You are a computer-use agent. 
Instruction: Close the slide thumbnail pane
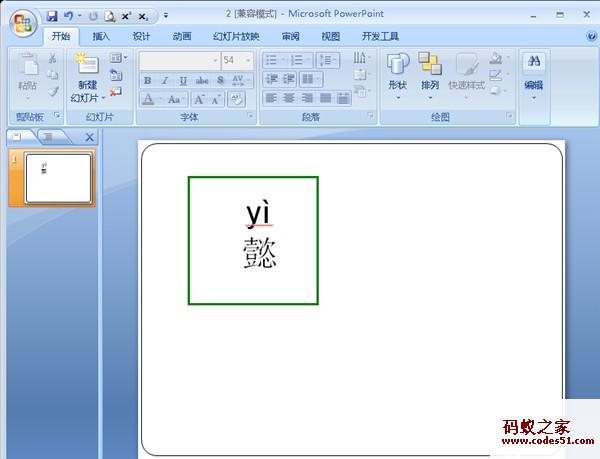89,137
